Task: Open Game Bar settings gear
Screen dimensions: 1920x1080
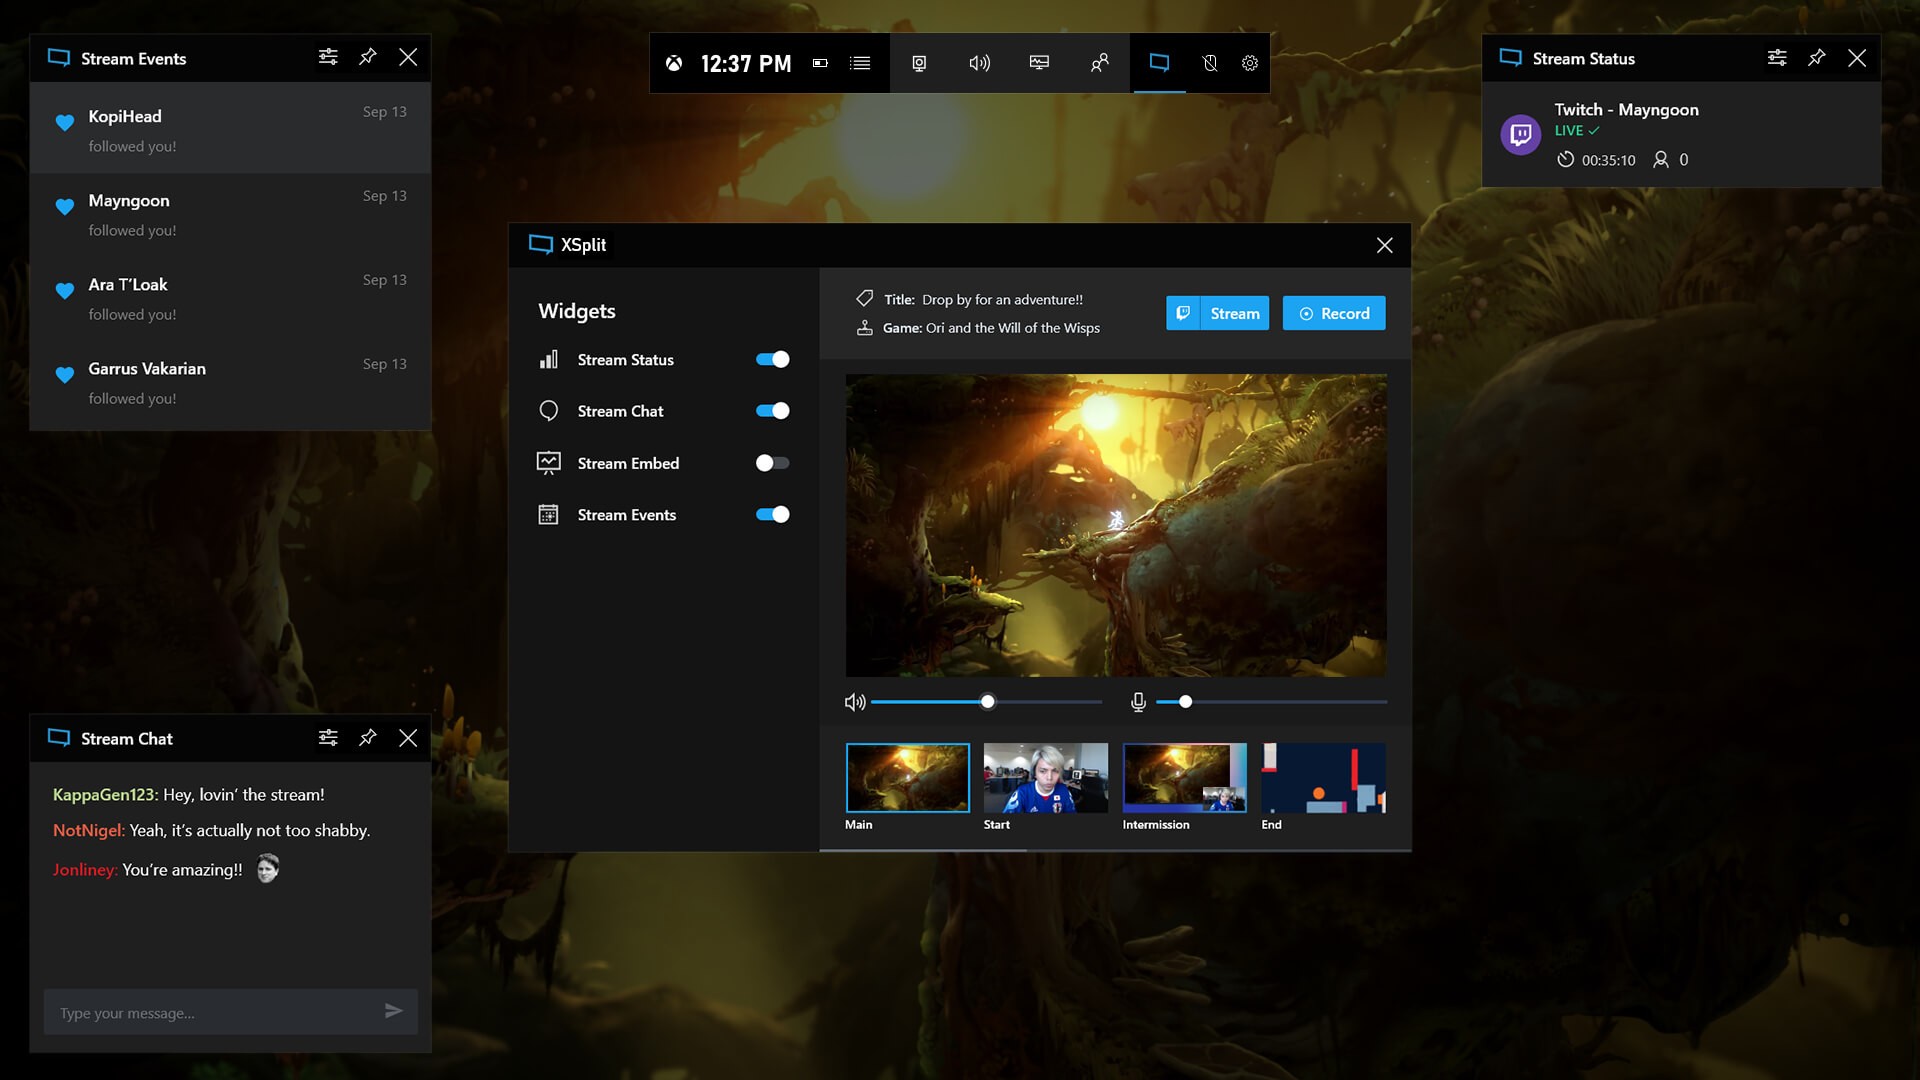Action: (1250, 63)
